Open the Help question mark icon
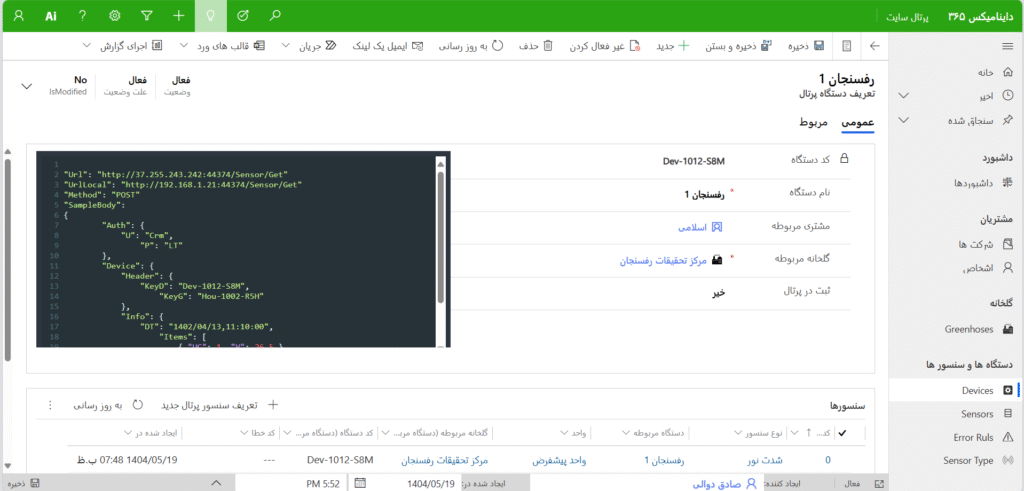 click(x=82, y=16)
